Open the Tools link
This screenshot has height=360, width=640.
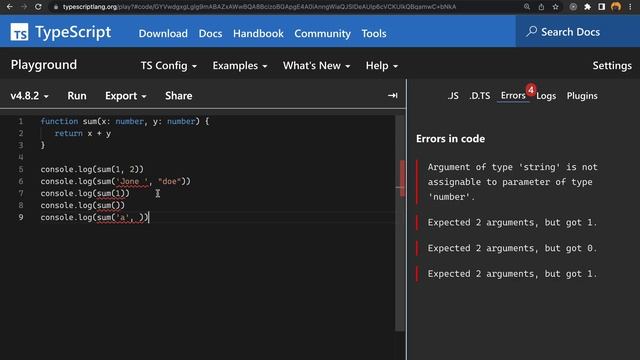click(373, 33)
